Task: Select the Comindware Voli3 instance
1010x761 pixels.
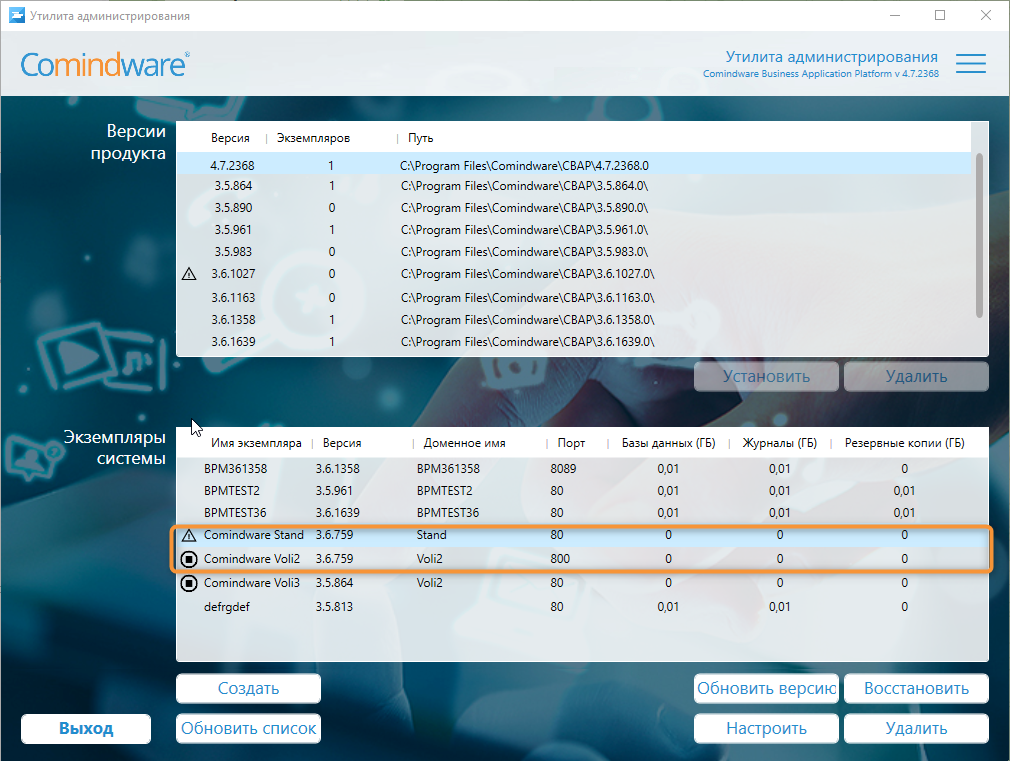Action: (582, 583)
